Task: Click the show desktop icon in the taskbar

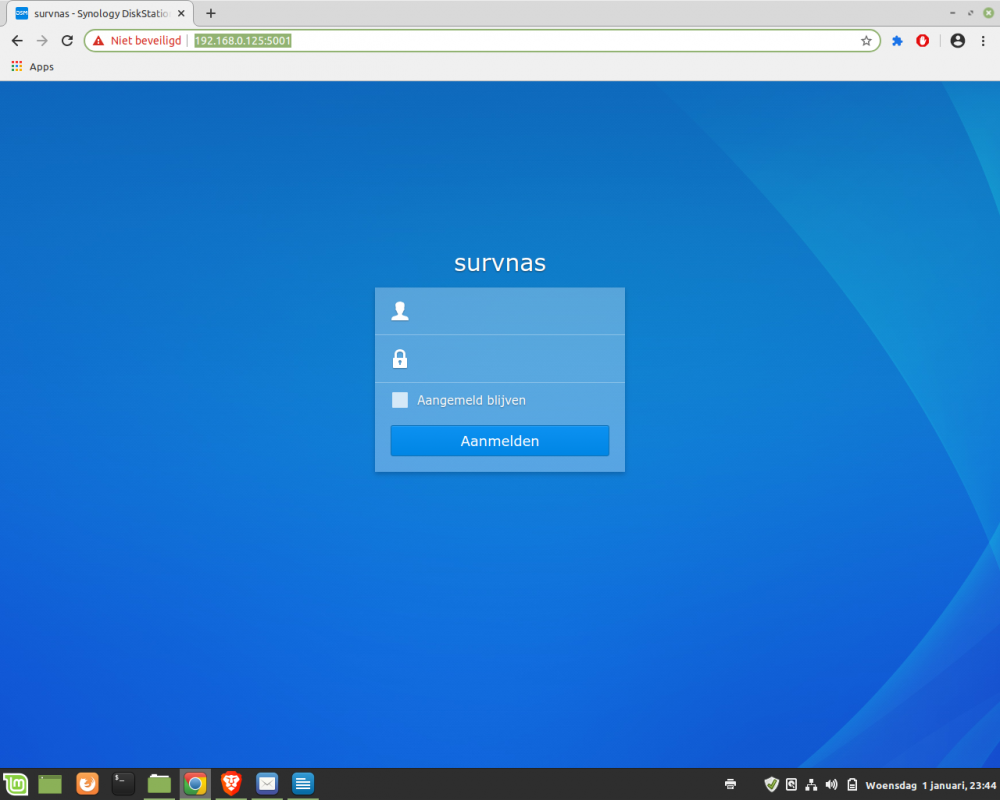Action: point(50,784)
